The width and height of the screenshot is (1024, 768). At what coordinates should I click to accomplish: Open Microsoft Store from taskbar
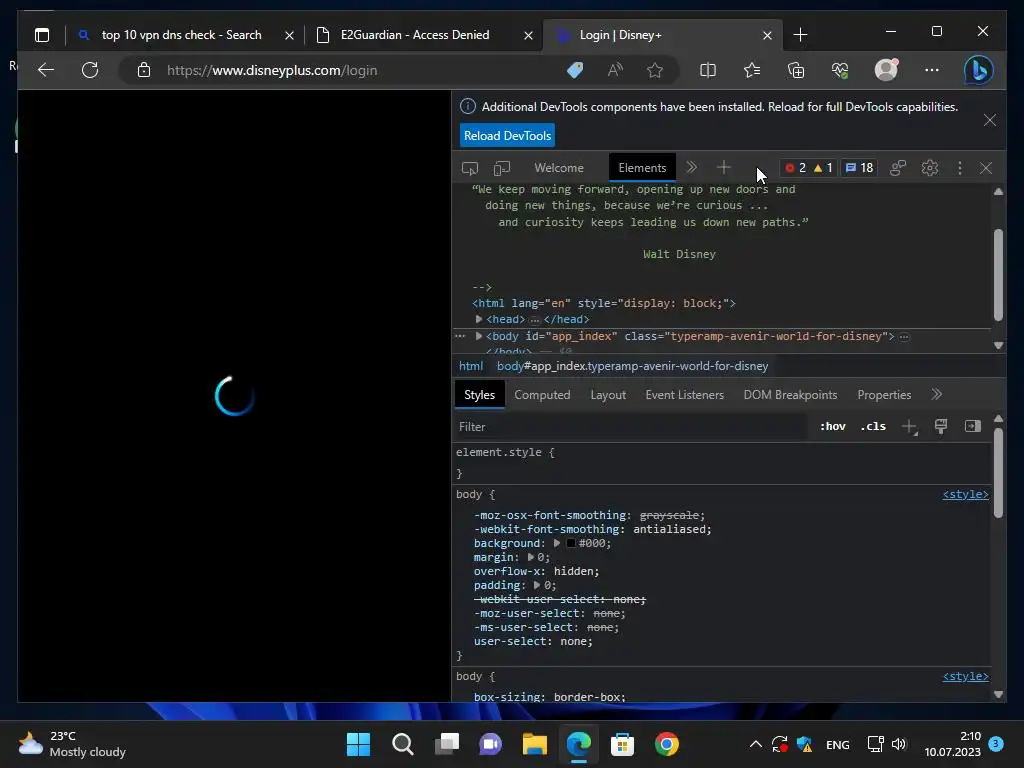(x=622, y=744)
